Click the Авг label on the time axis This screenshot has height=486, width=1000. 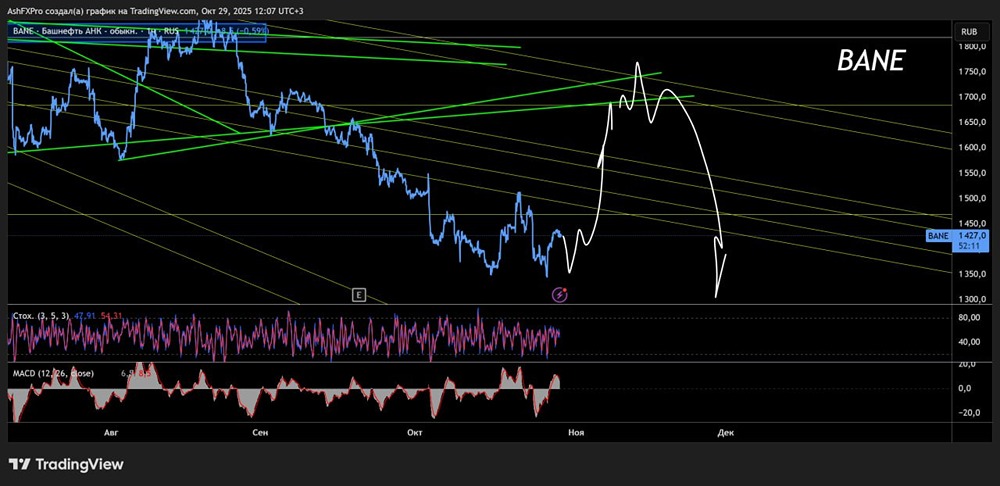(112, 432)
